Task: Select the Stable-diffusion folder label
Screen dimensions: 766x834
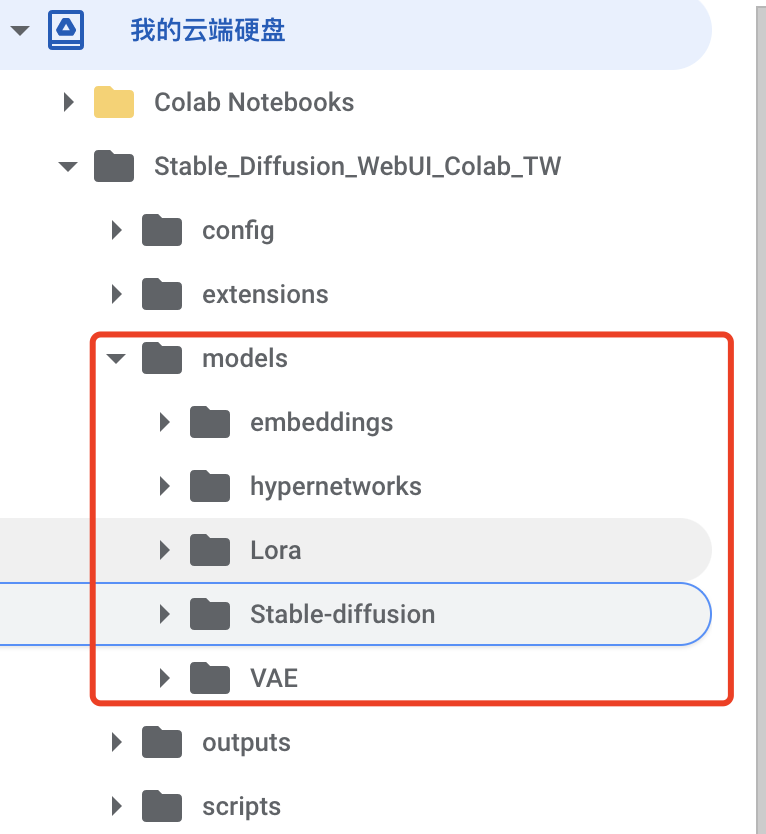Action: coord(343,614)
